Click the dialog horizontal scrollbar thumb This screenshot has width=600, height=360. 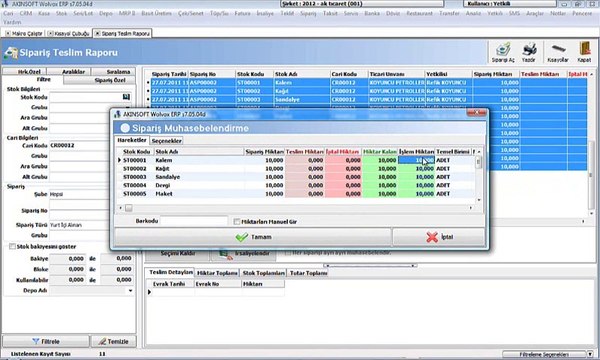click(x=129, y=208)
